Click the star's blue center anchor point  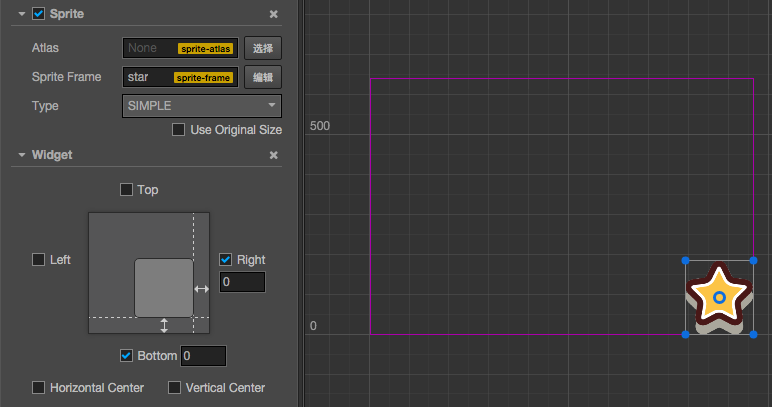pos(719,298)
